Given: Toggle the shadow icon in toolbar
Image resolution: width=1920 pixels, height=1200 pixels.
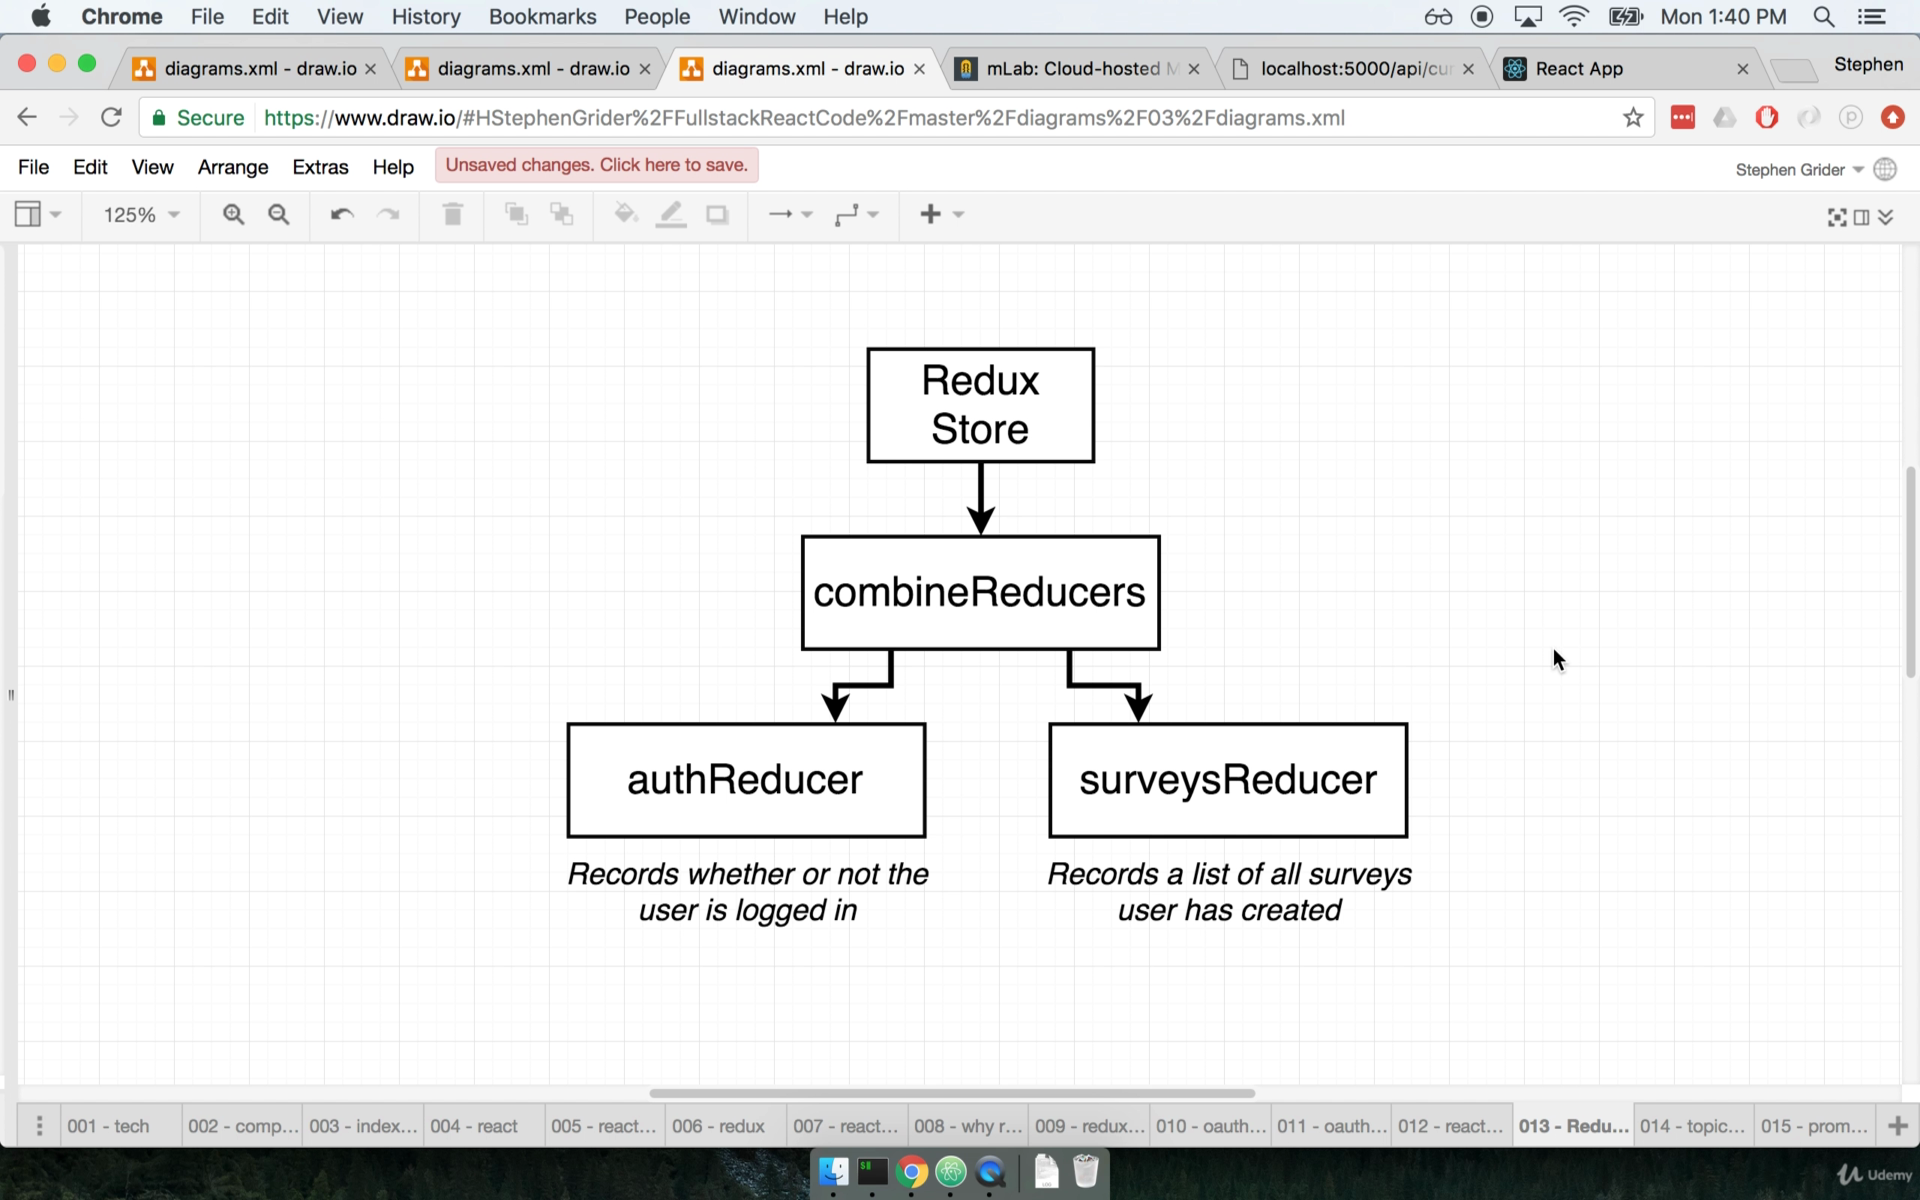Looking at the screenshot, I should (717, 214).
